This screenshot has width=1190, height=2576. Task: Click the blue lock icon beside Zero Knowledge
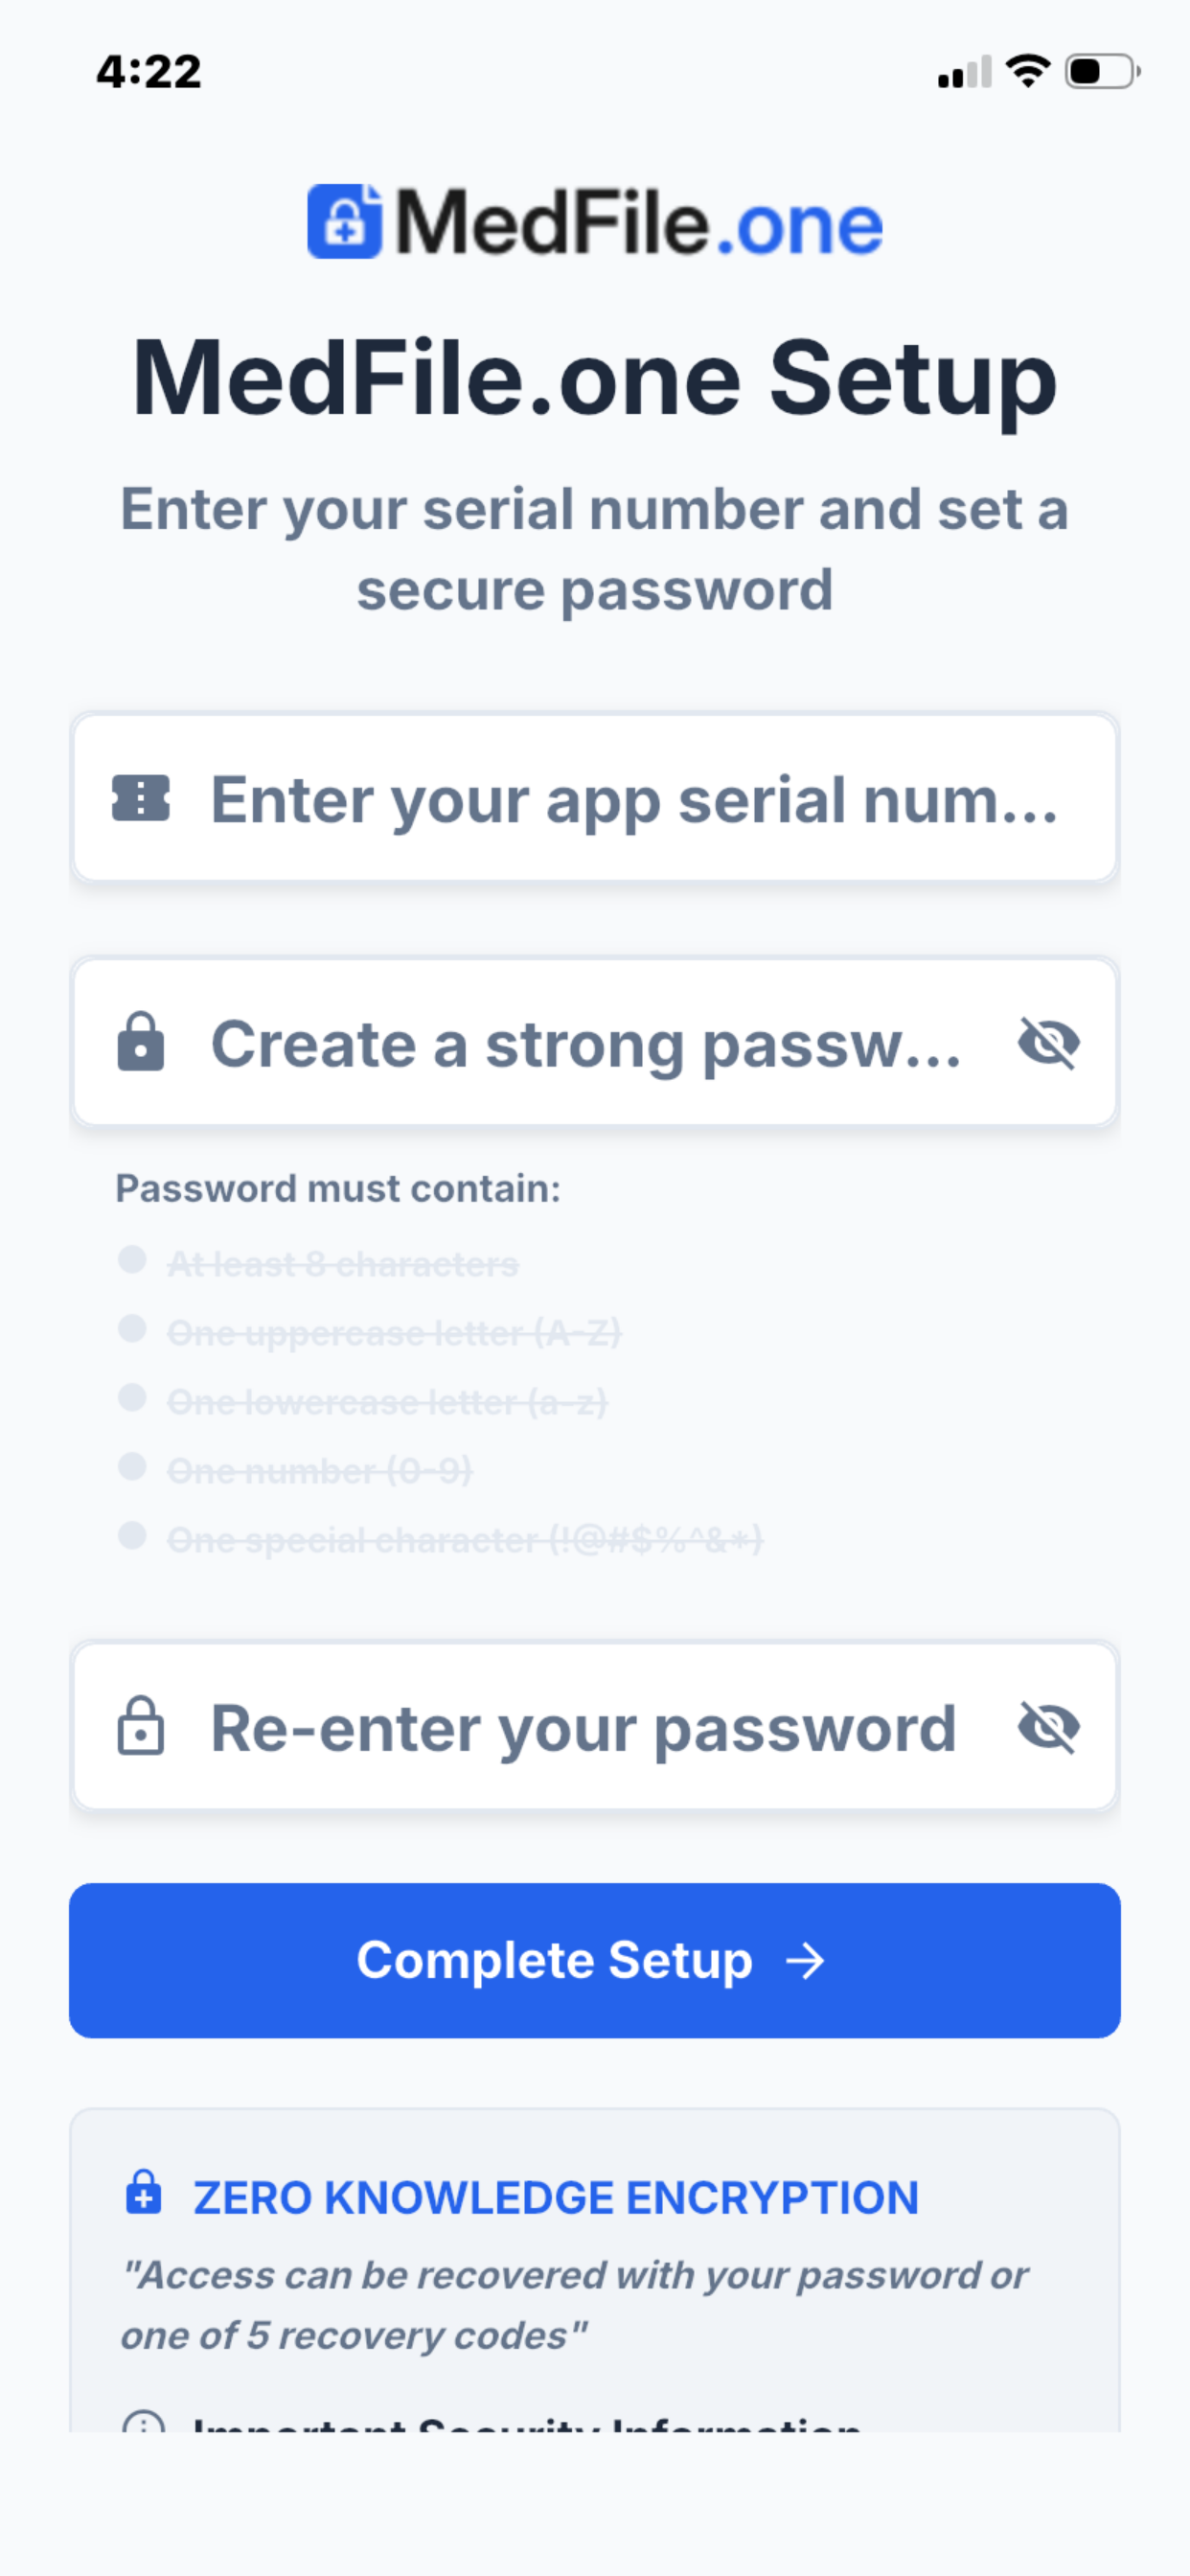144,2192
